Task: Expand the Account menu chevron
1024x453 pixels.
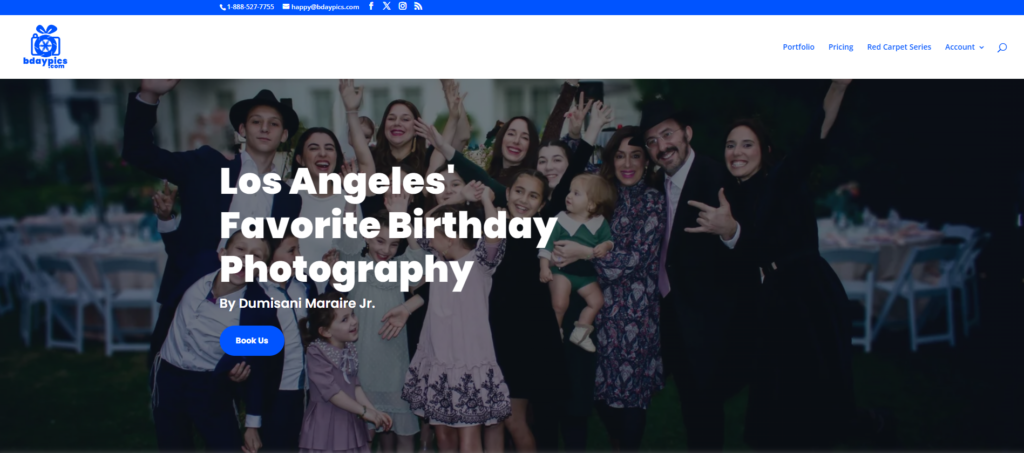Action: pos(981,47)
